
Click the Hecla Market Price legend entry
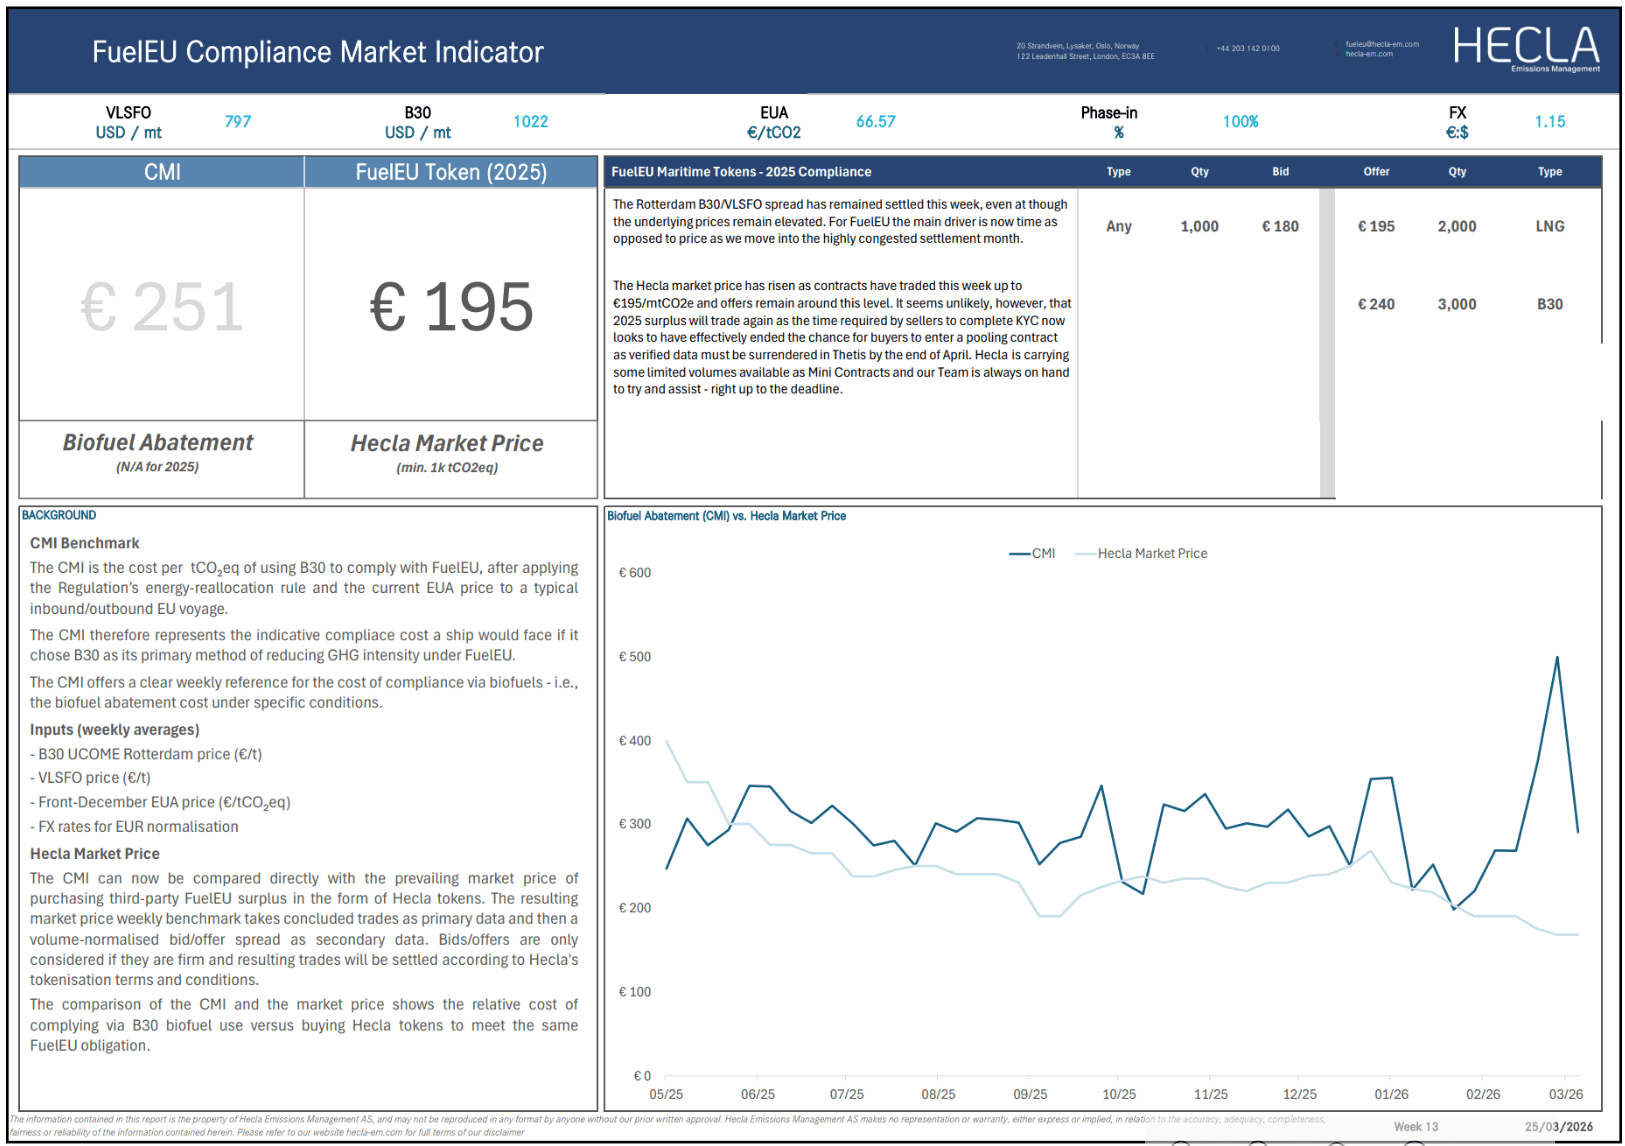click(1141, 553)
